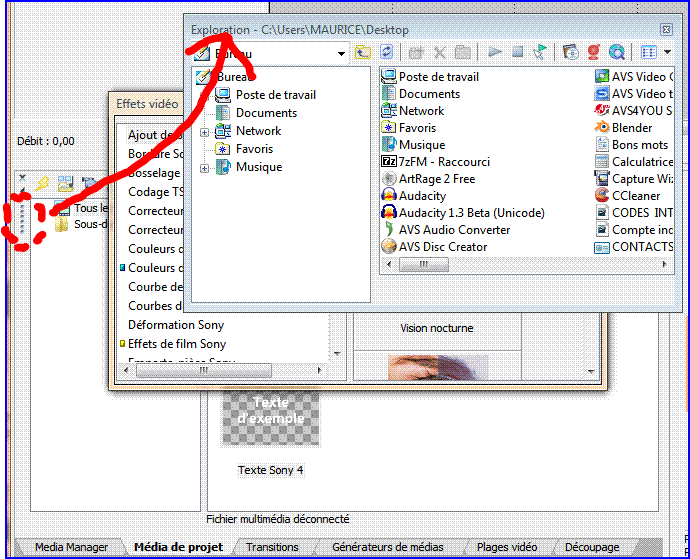Switch to Découpage tab

592,547
